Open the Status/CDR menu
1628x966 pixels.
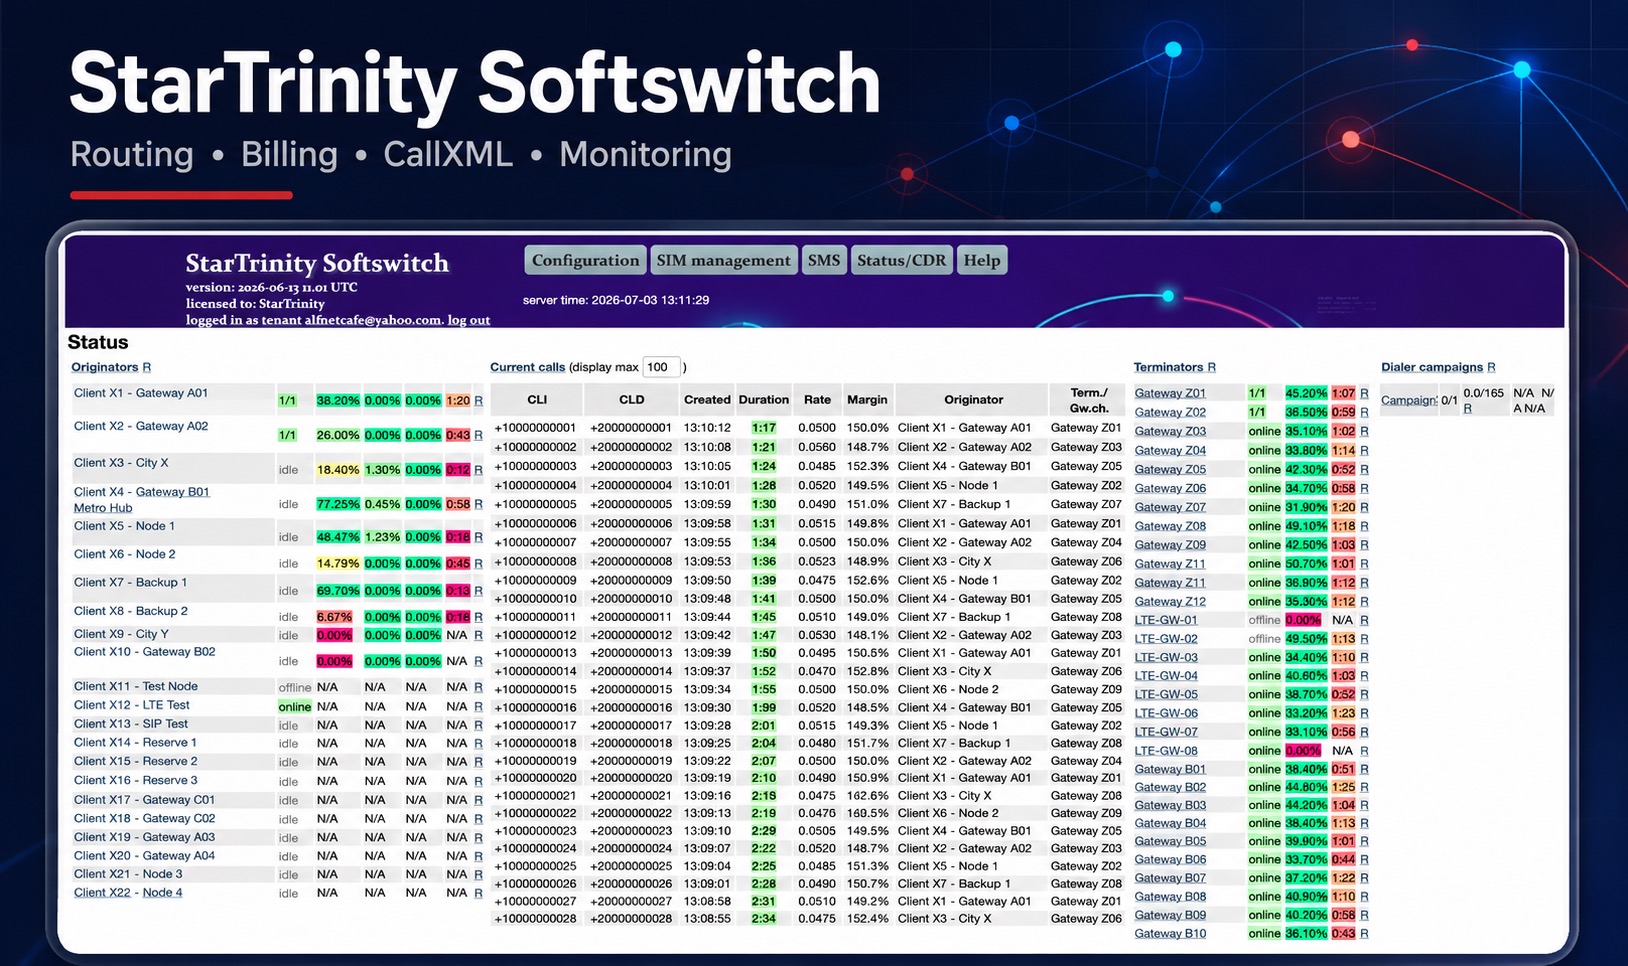pos(901,260)
